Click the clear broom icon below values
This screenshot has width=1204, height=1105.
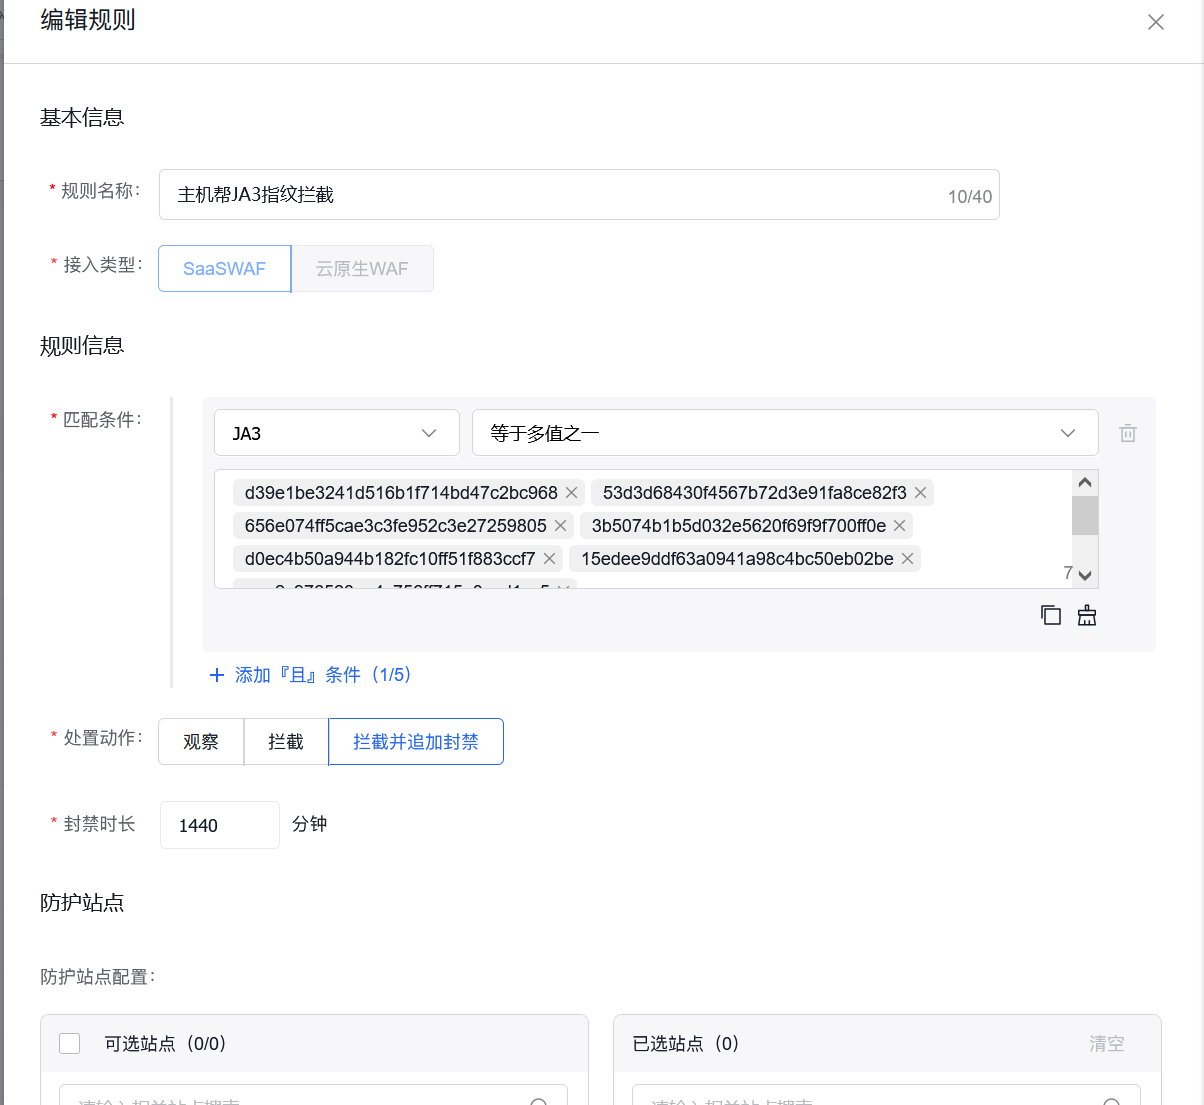(1087, 615)
